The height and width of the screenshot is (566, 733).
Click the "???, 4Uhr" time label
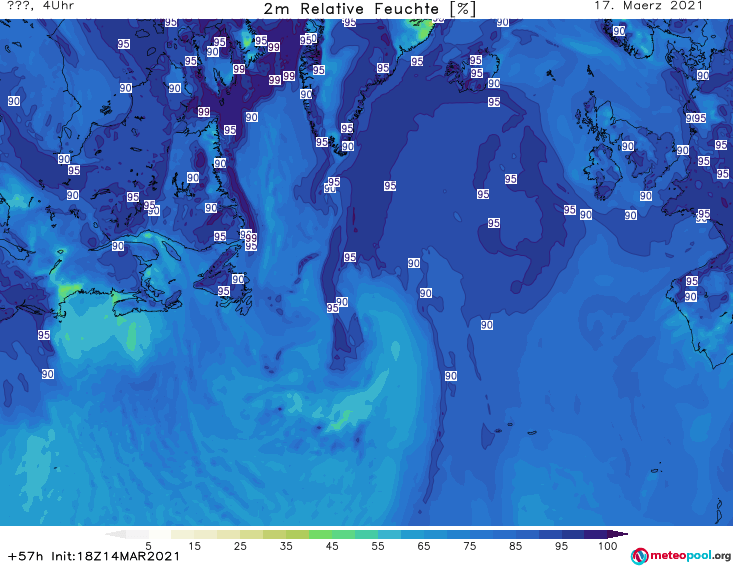41,6
